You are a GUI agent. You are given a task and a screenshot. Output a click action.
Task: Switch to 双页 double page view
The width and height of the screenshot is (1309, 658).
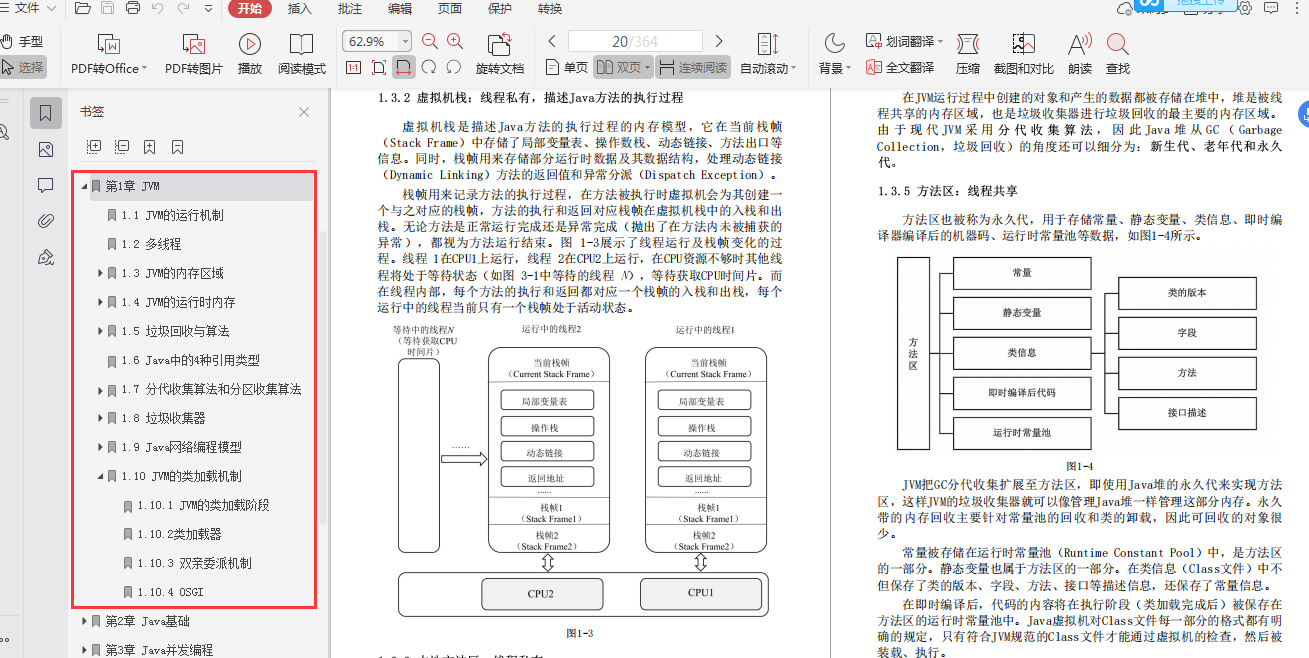point(622,67)
